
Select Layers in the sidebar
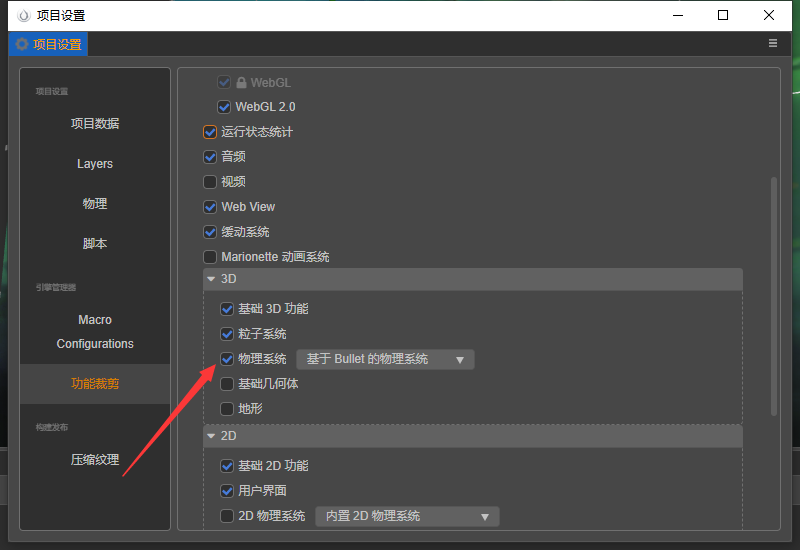pos(95,164)
